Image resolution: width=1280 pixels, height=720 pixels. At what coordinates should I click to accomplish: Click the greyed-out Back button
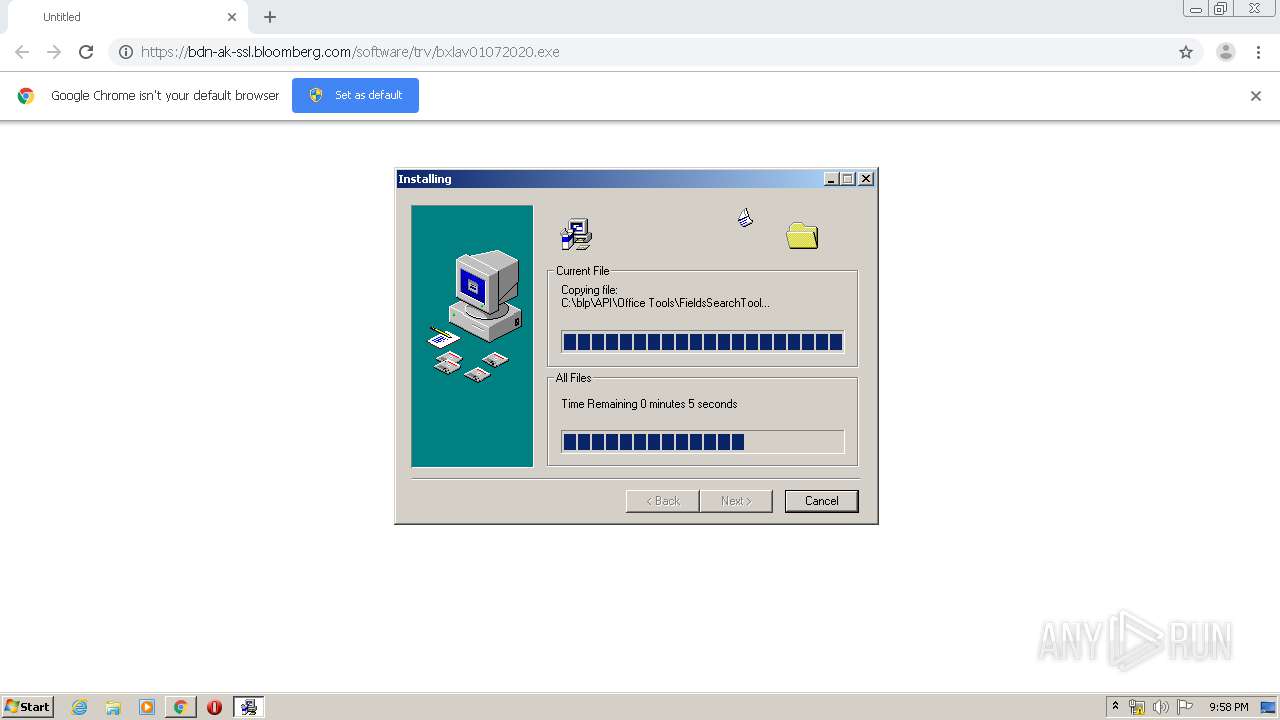(662, 501)
